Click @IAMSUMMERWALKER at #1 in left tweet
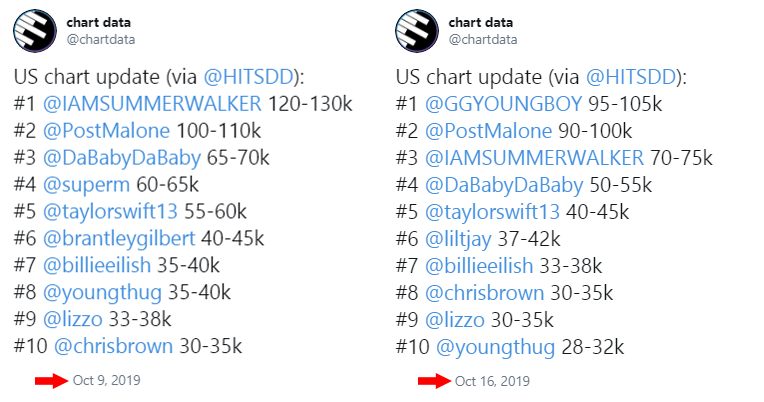 (152, 104)
